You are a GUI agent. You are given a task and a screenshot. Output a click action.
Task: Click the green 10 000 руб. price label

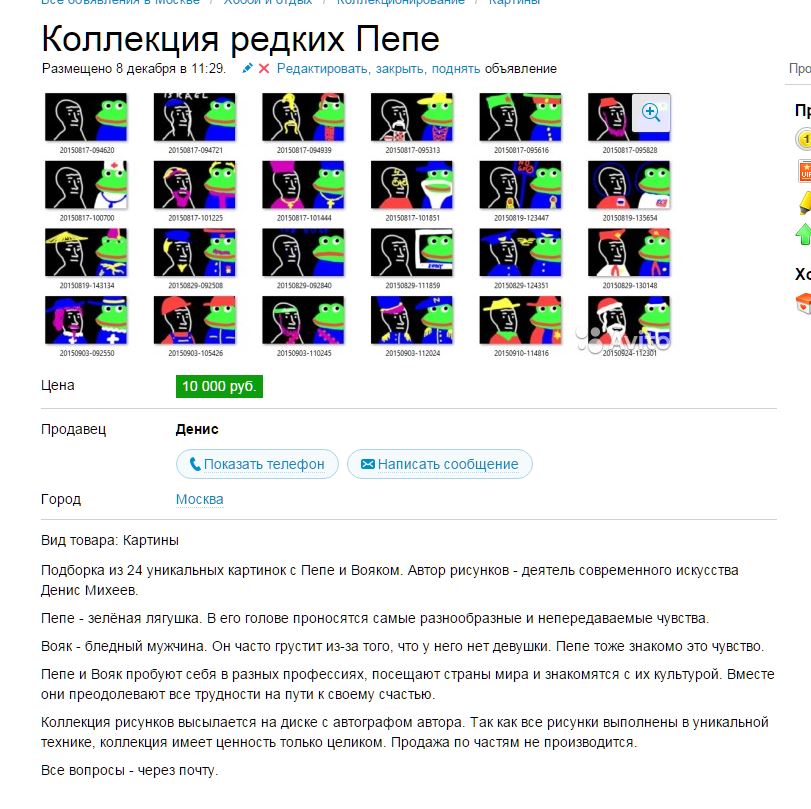pyautogui.click(x=219, y=386)
